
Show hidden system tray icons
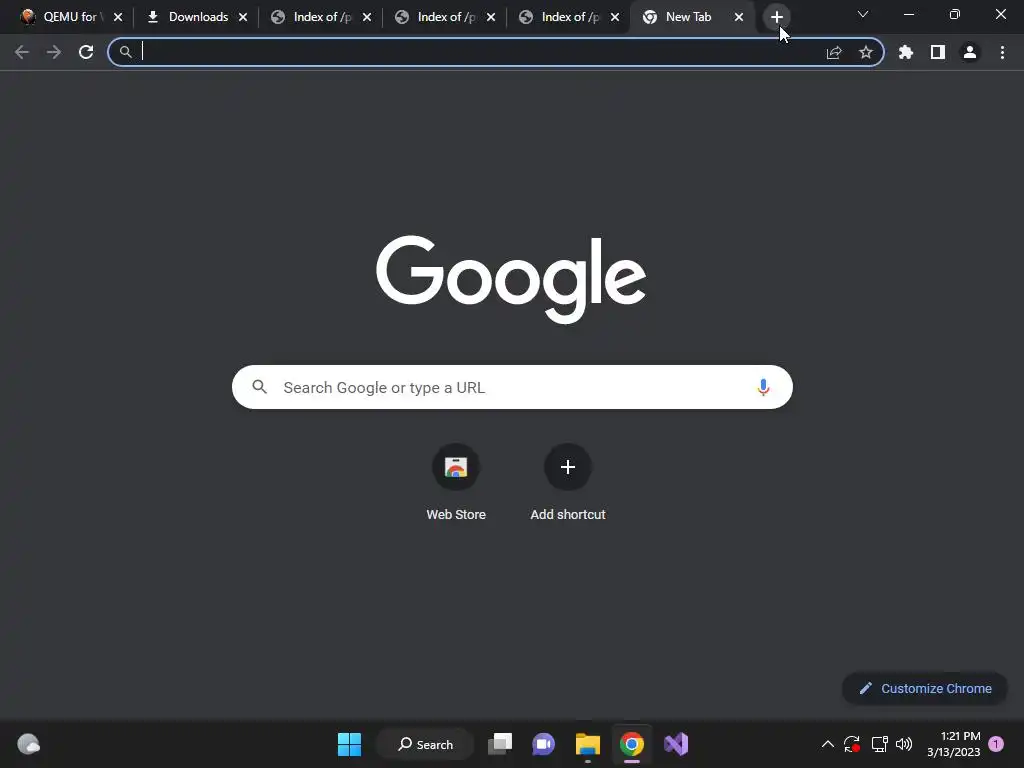(827, 744)
